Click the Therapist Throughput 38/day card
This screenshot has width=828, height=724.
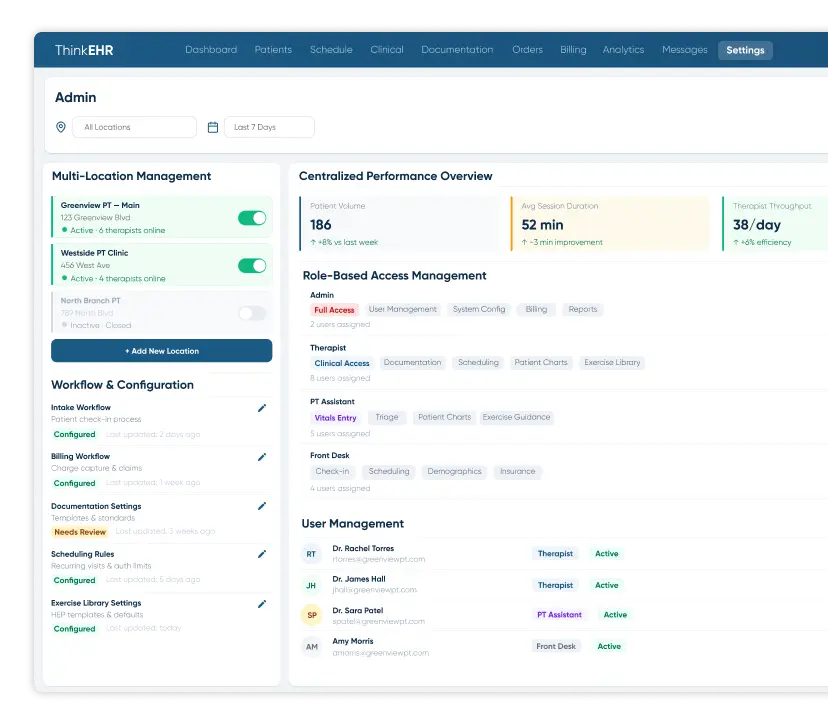[x=775, y=224]
